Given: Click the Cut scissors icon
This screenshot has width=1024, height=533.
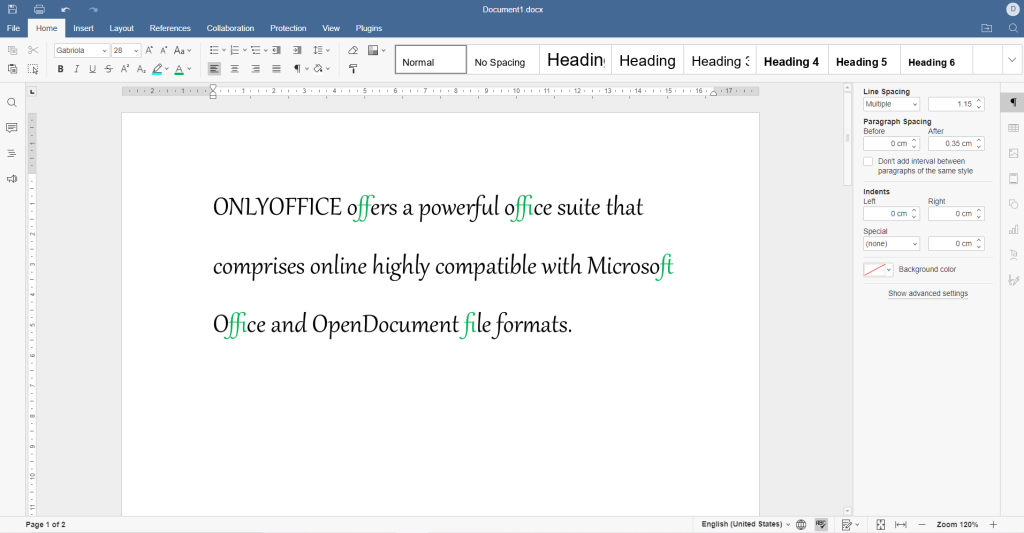Looking at the screenshot, I should (x=33, y=50).
